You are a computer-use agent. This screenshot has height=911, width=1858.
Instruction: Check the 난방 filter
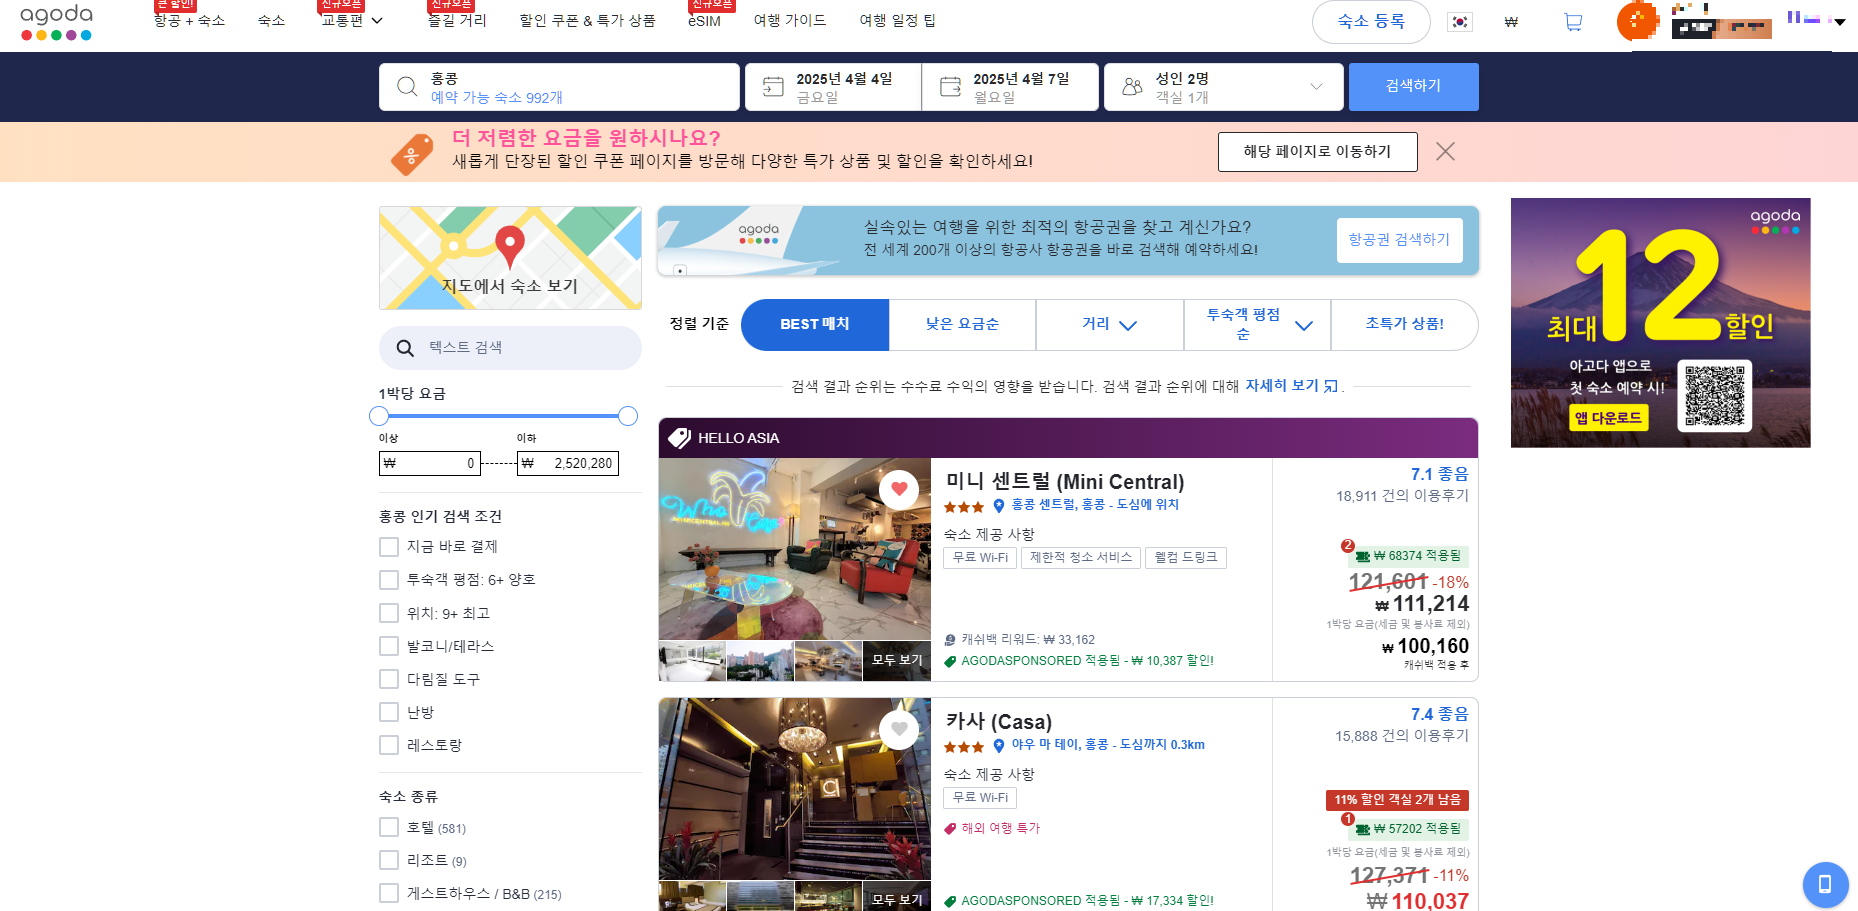pyautogui.click(x=389, y=712)
